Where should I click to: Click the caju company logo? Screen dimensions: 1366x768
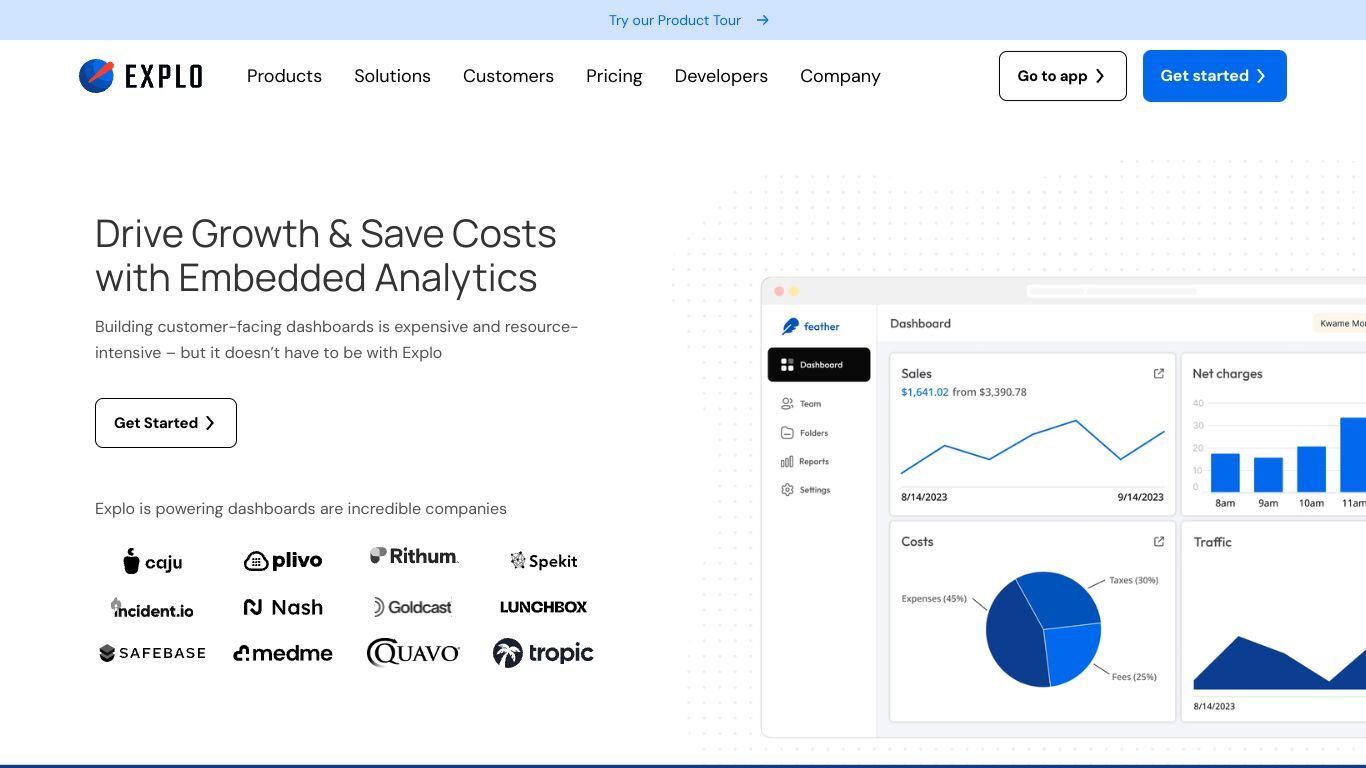[153, 561]
